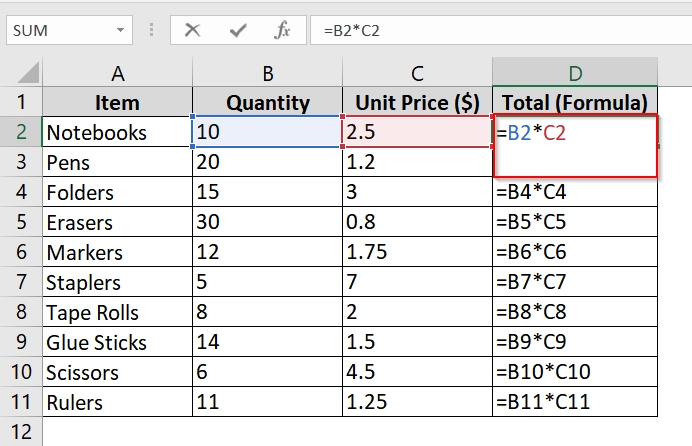Viewport: 692px width, 446px height.
Task: Select column C header
Action: pos(417,72)
